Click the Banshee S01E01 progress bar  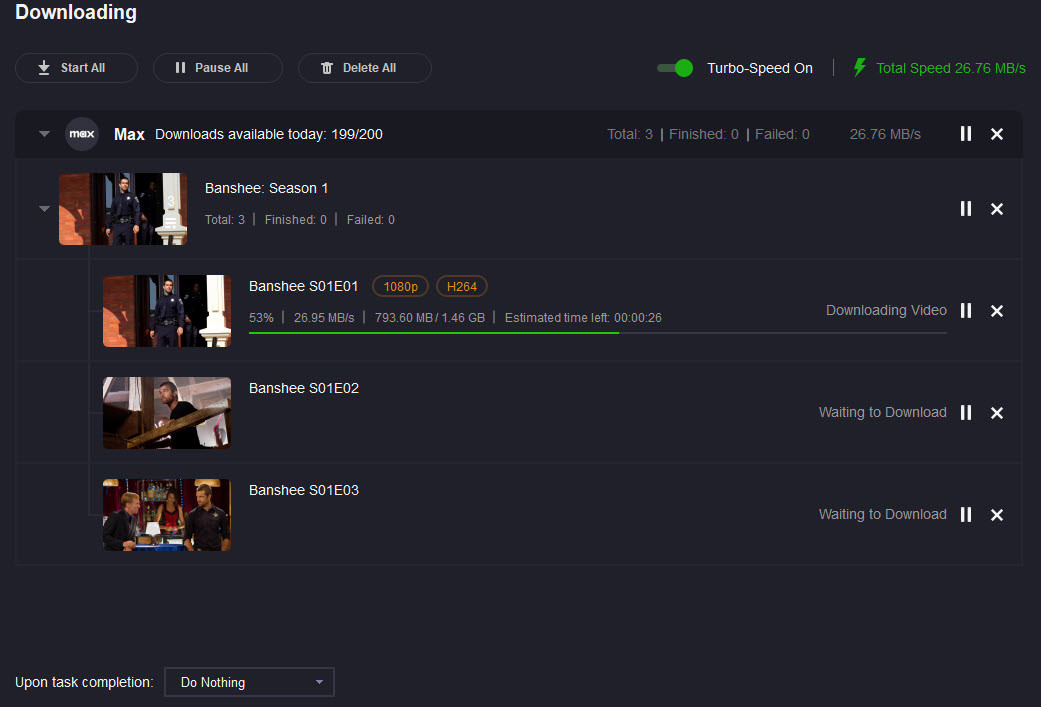[597, 333]
